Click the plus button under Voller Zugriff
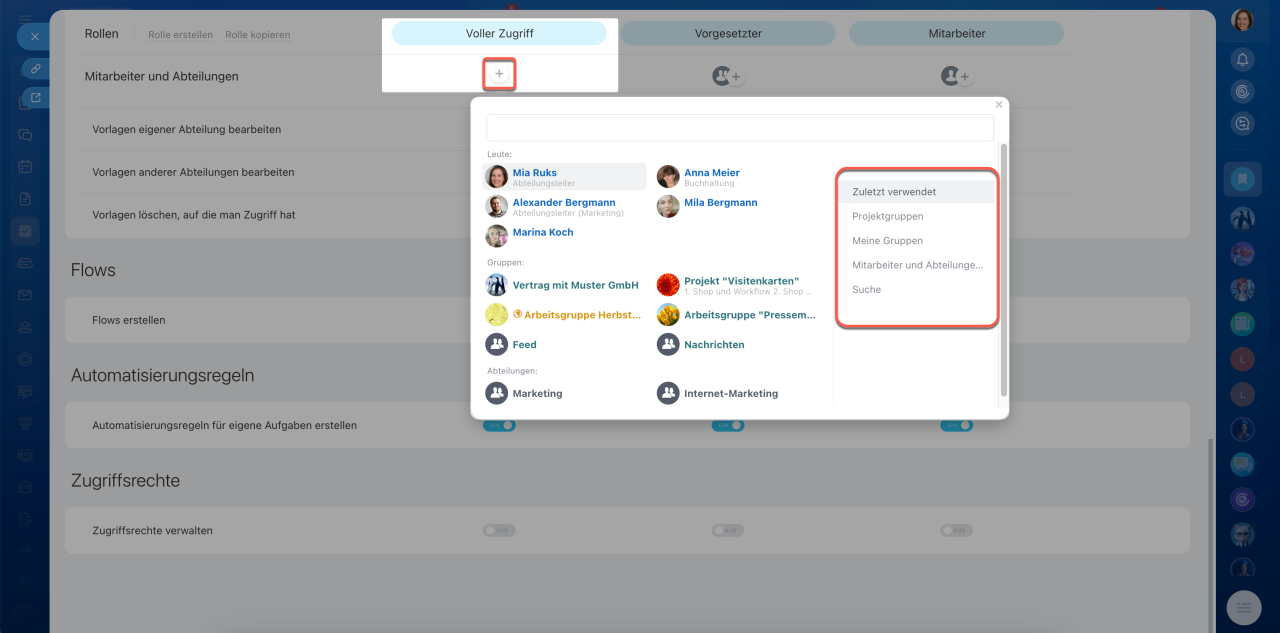The image size is (1280, 633). 499,74
